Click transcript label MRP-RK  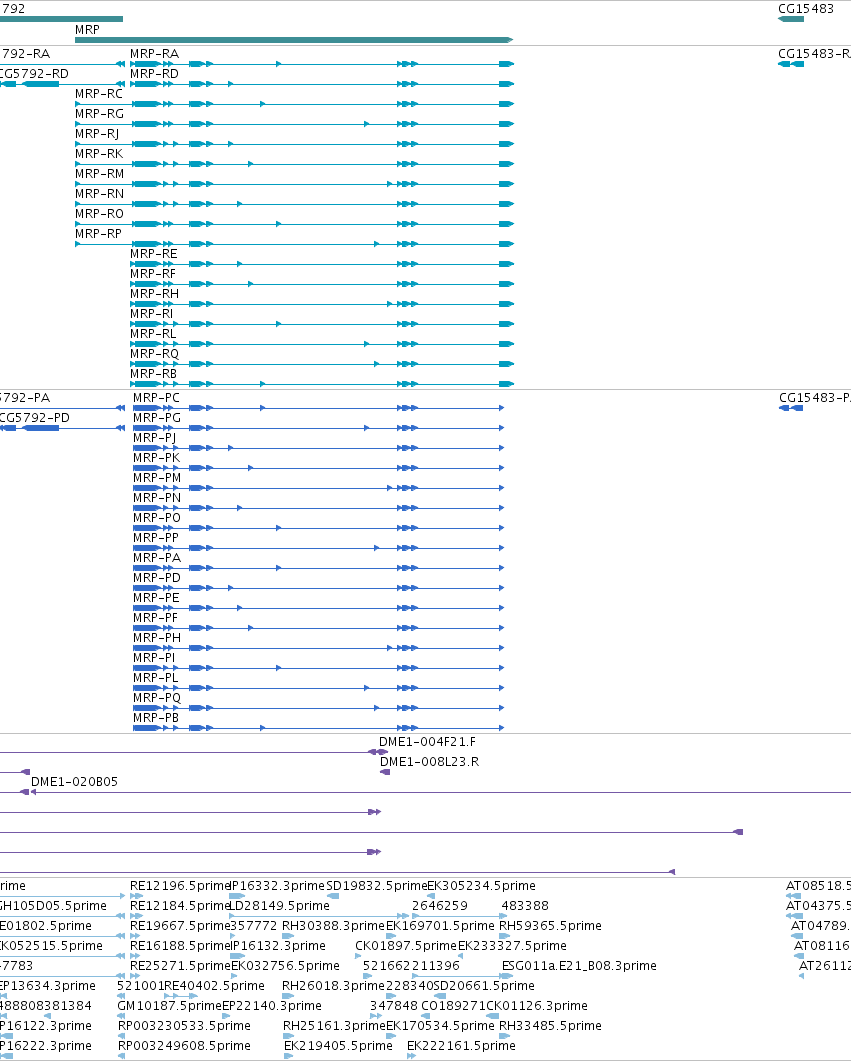point(99,154)
